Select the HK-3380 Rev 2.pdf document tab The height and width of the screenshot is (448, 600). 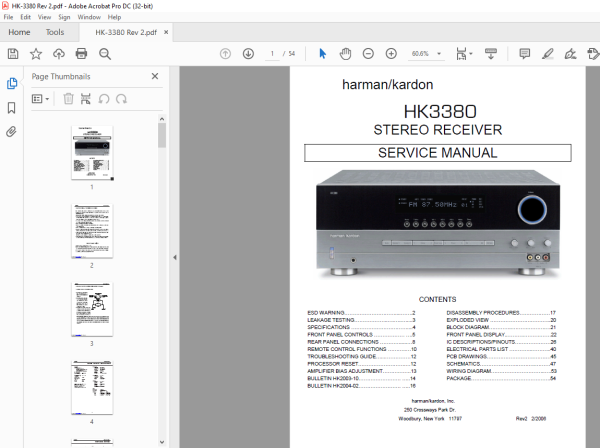126,33
